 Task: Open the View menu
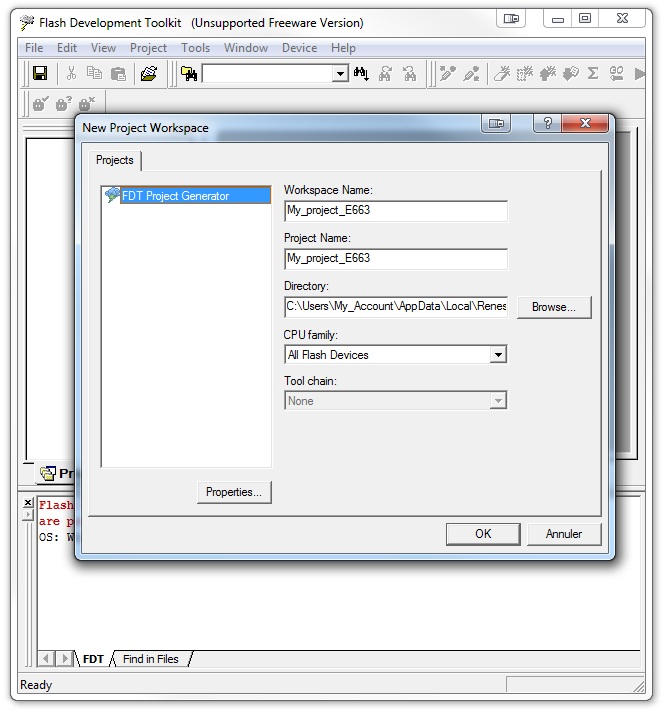[x=103, y=48]
